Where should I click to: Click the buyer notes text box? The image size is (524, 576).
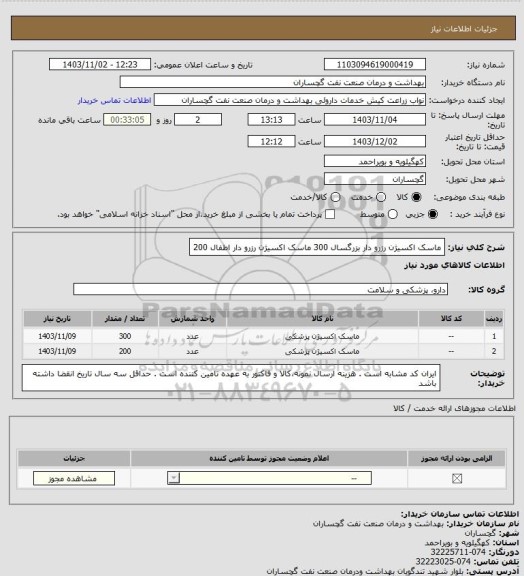(x=231, y=378)
